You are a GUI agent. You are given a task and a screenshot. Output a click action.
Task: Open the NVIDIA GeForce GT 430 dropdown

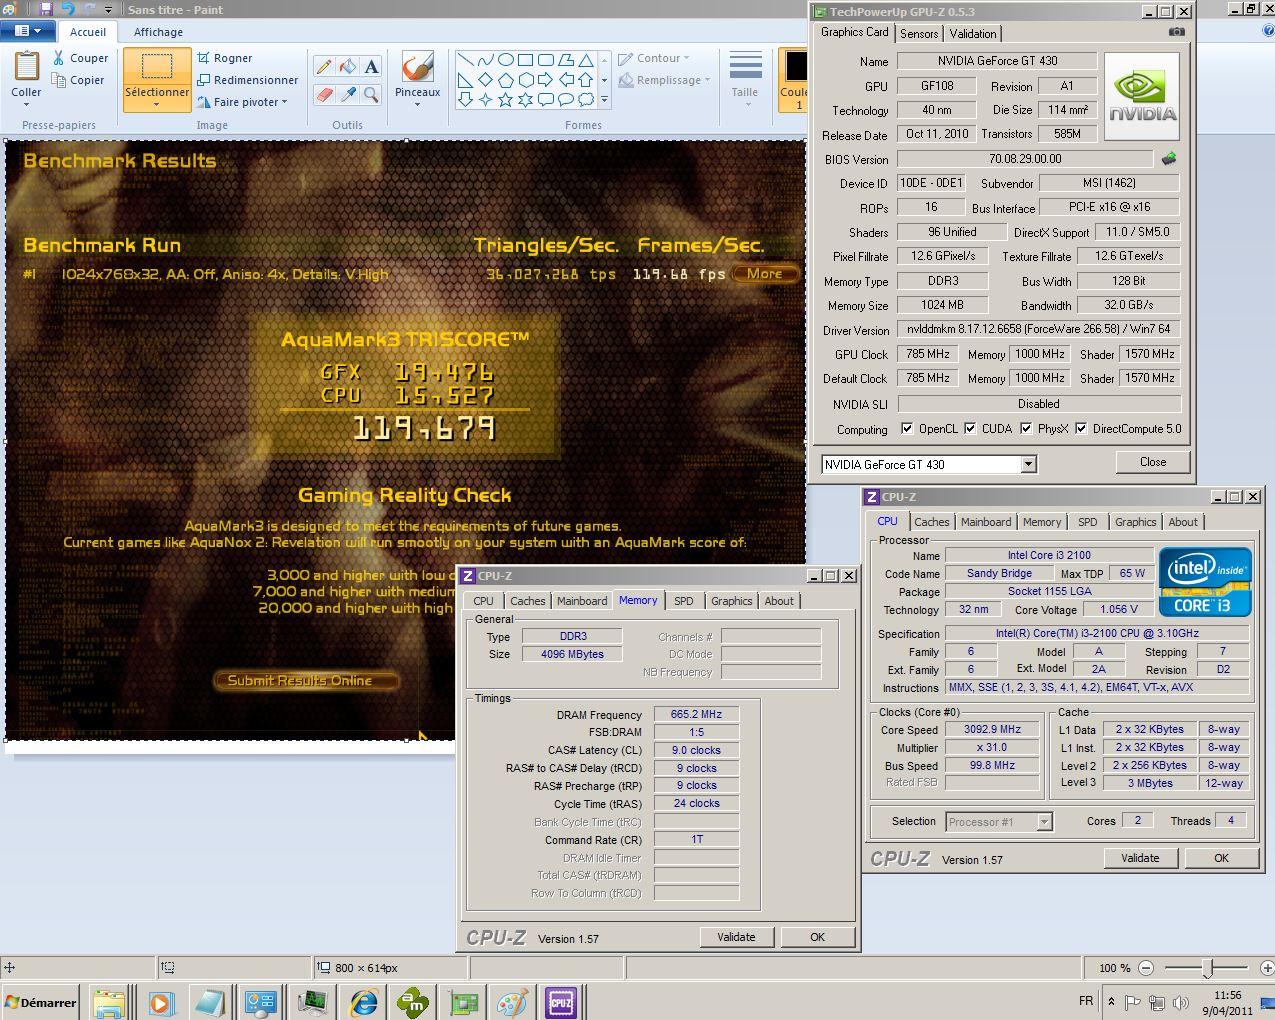(1028, 464)
